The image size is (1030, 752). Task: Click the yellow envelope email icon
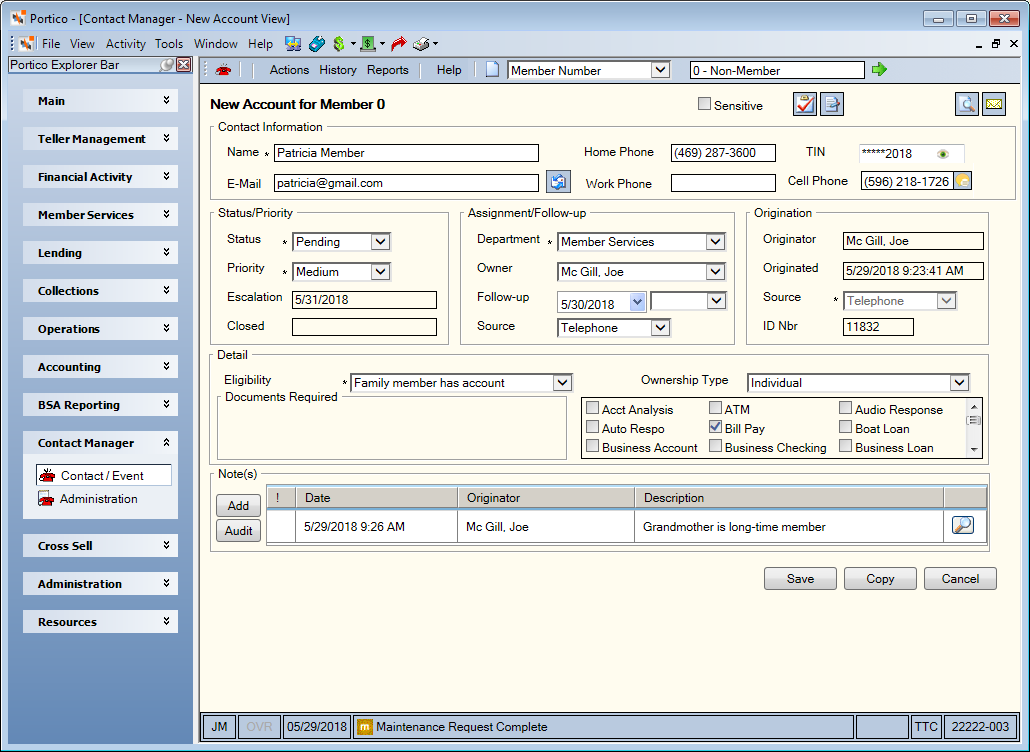(x=994, y=104)
